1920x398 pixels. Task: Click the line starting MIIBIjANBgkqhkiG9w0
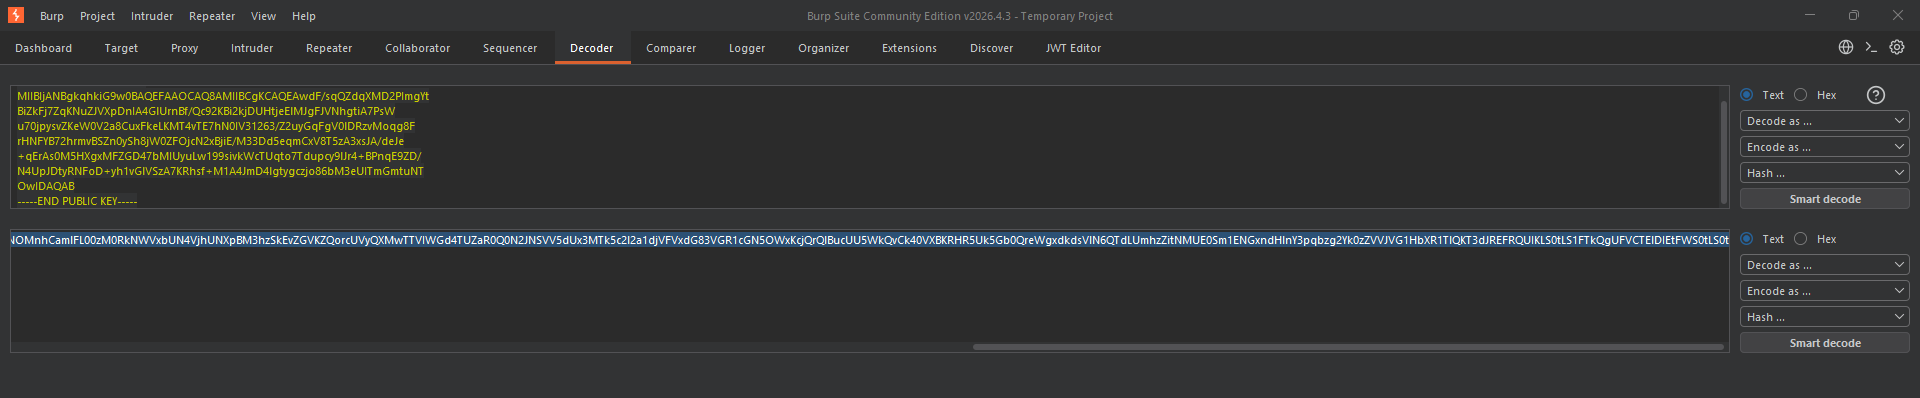coord(223,96)
